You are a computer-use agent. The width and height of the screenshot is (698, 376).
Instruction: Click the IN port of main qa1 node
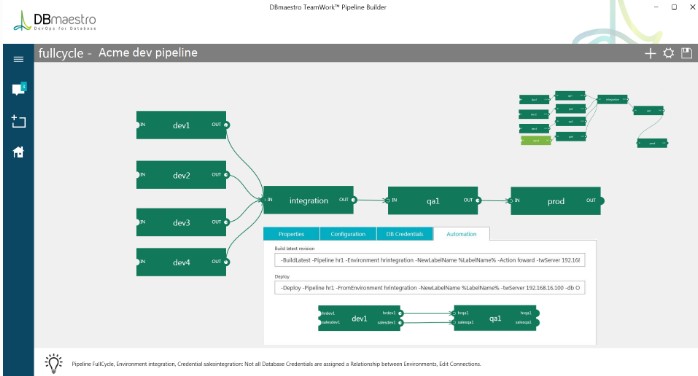click(x=388, y=201)
